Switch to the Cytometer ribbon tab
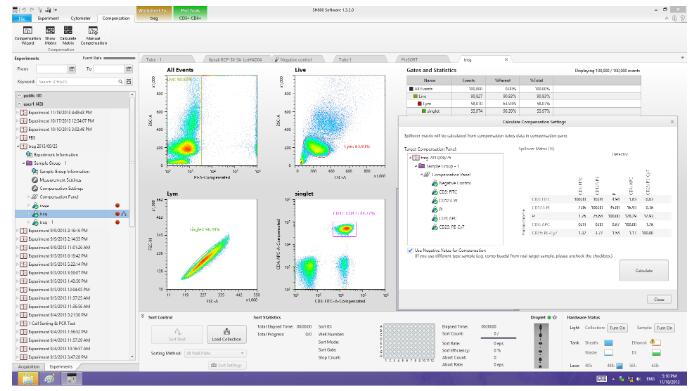 [x=81, y=18]
